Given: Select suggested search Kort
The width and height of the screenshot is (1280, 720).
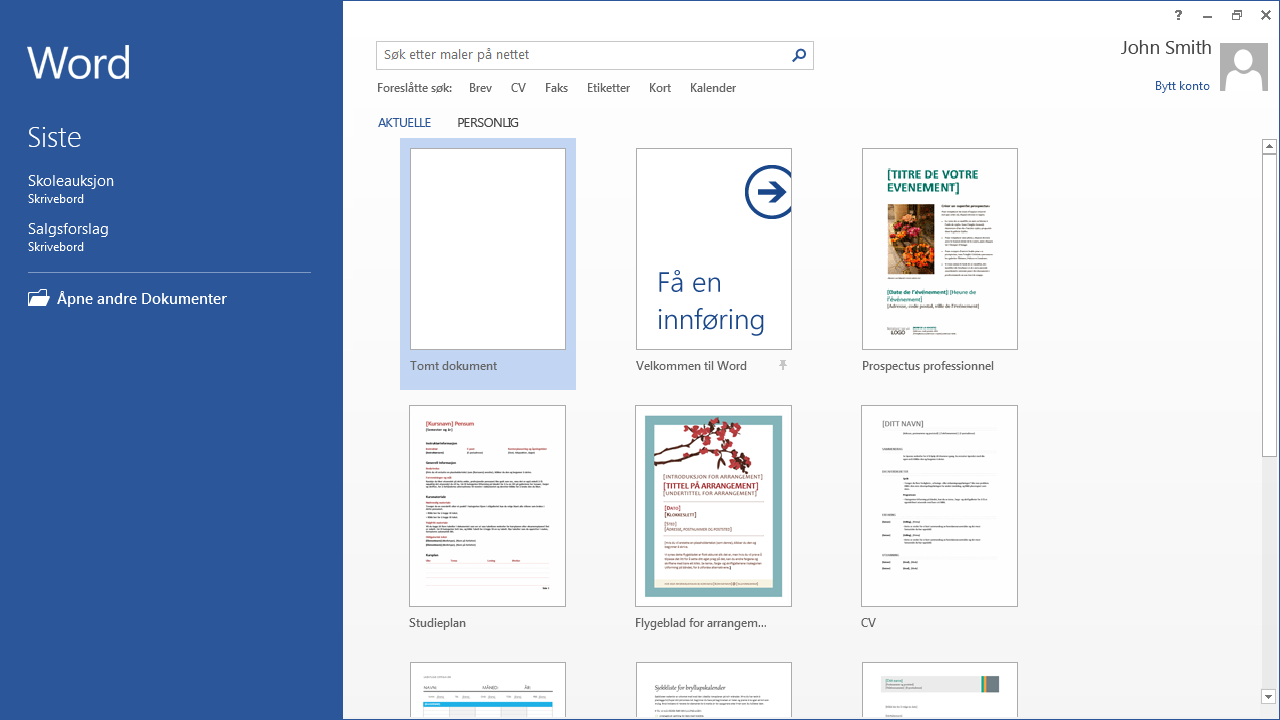Looking at the screenshot, I should (x=660, y=88).
